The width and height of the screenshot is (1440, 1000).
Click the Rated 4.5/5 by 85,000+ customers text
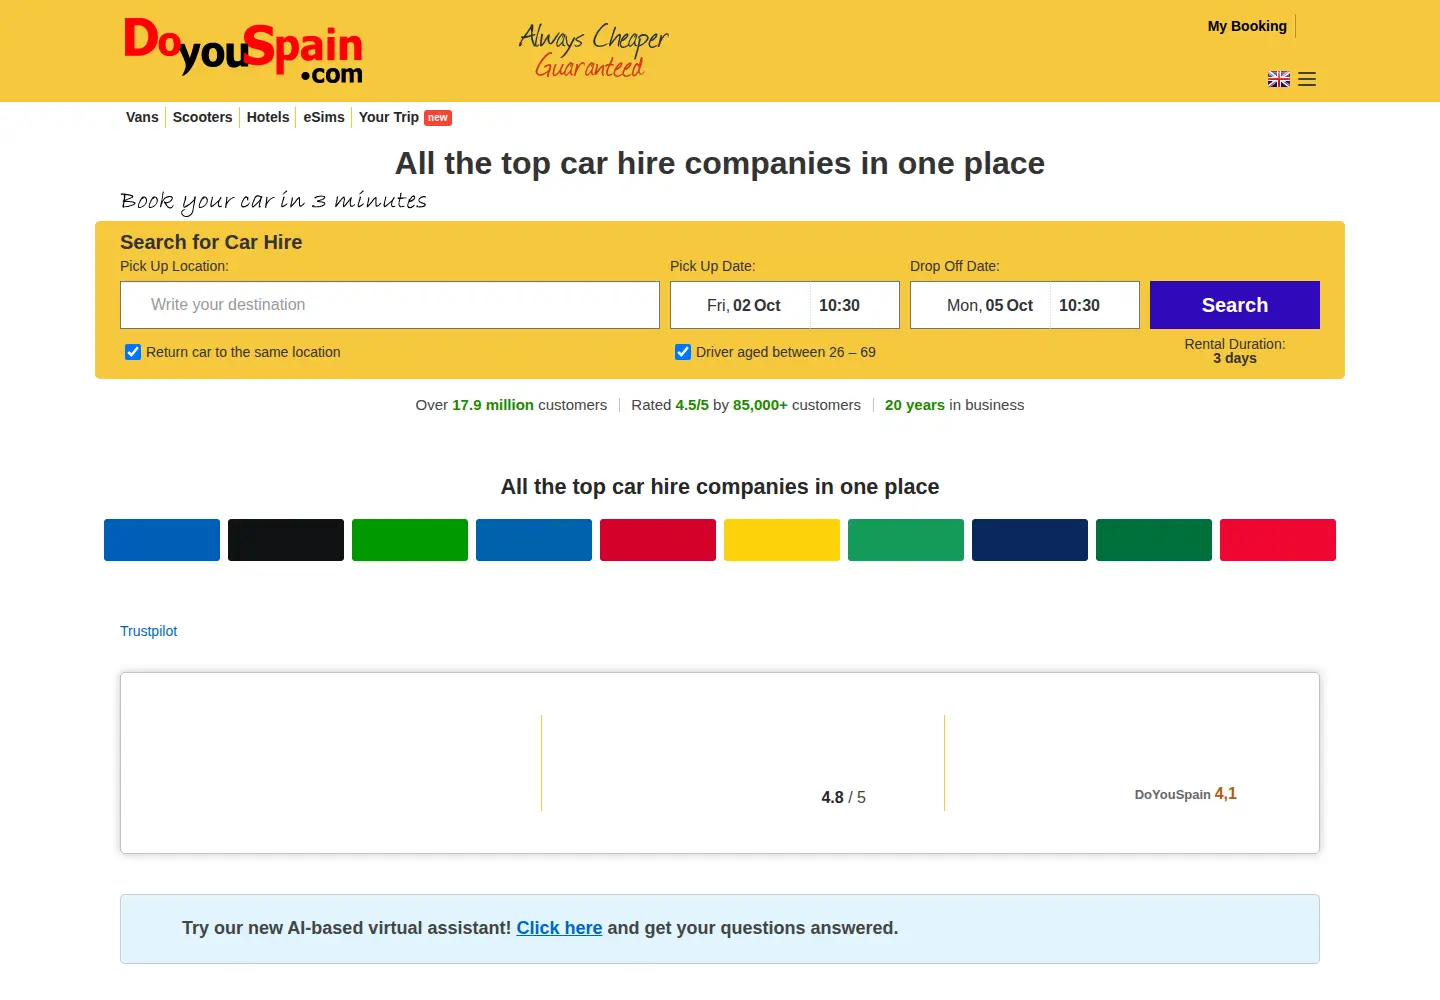tap(746, 405)
